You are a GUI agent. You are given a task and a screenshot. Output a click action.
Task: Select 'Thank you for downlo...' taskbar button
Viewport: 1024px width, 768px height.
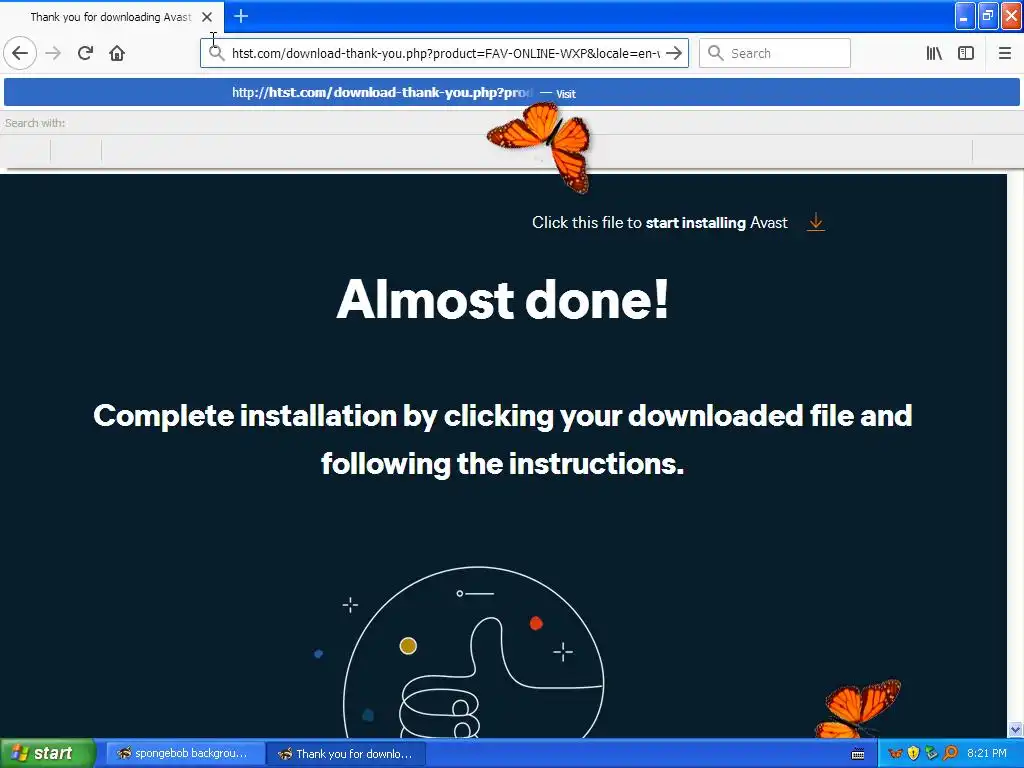[x=346, y=754]
